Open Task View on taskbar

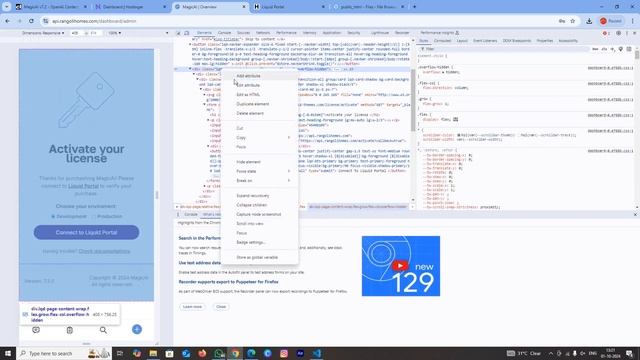pos(120,353)
